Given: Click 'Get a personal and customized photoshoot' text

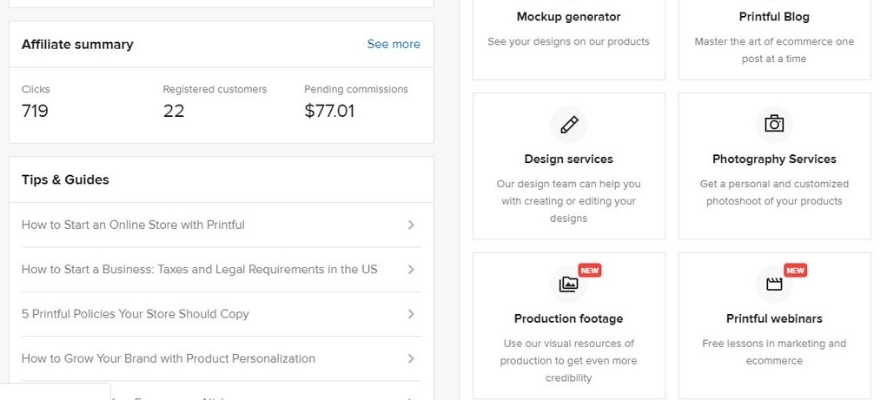Looking at the screenshot, I should coord(774,192).
